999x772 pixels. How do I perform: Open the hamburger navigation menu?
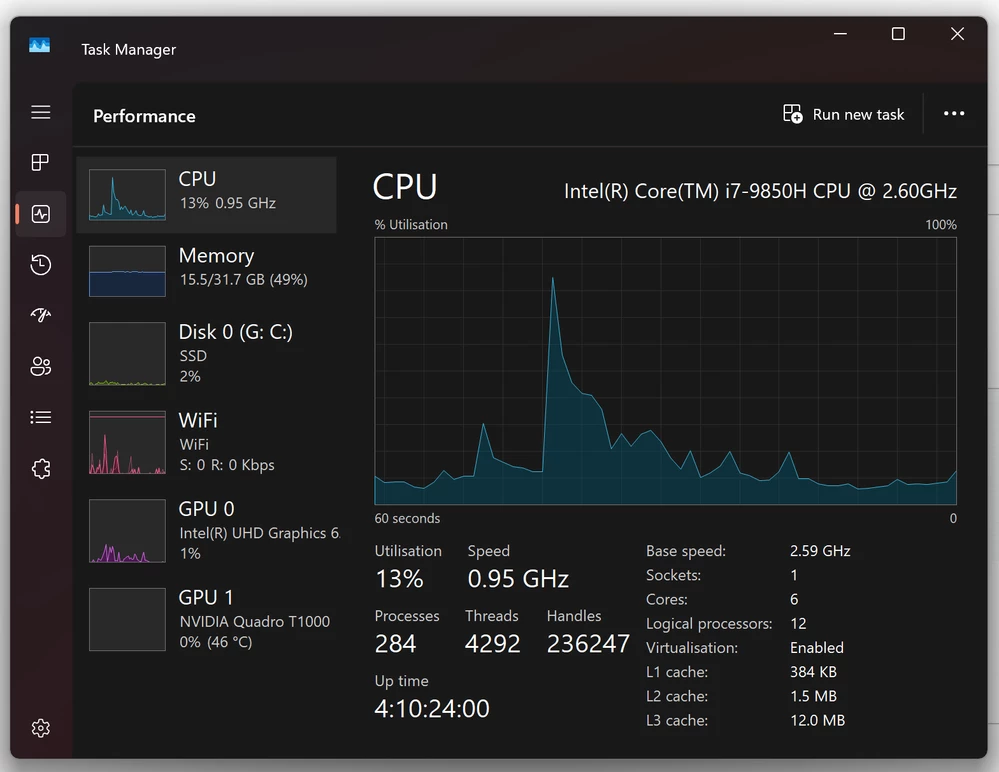point(41,112)
